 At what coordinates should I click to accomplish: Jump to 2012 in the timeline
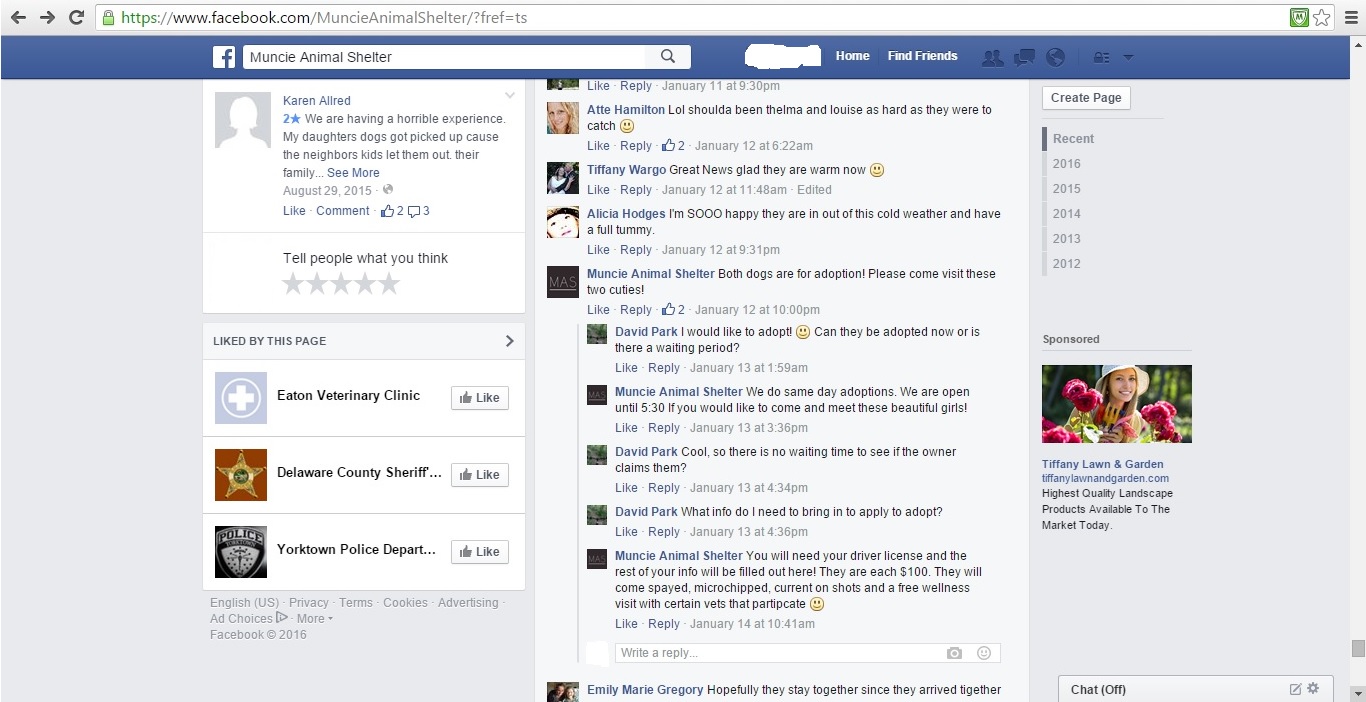pyautogui.click(x=1066, y=264)
